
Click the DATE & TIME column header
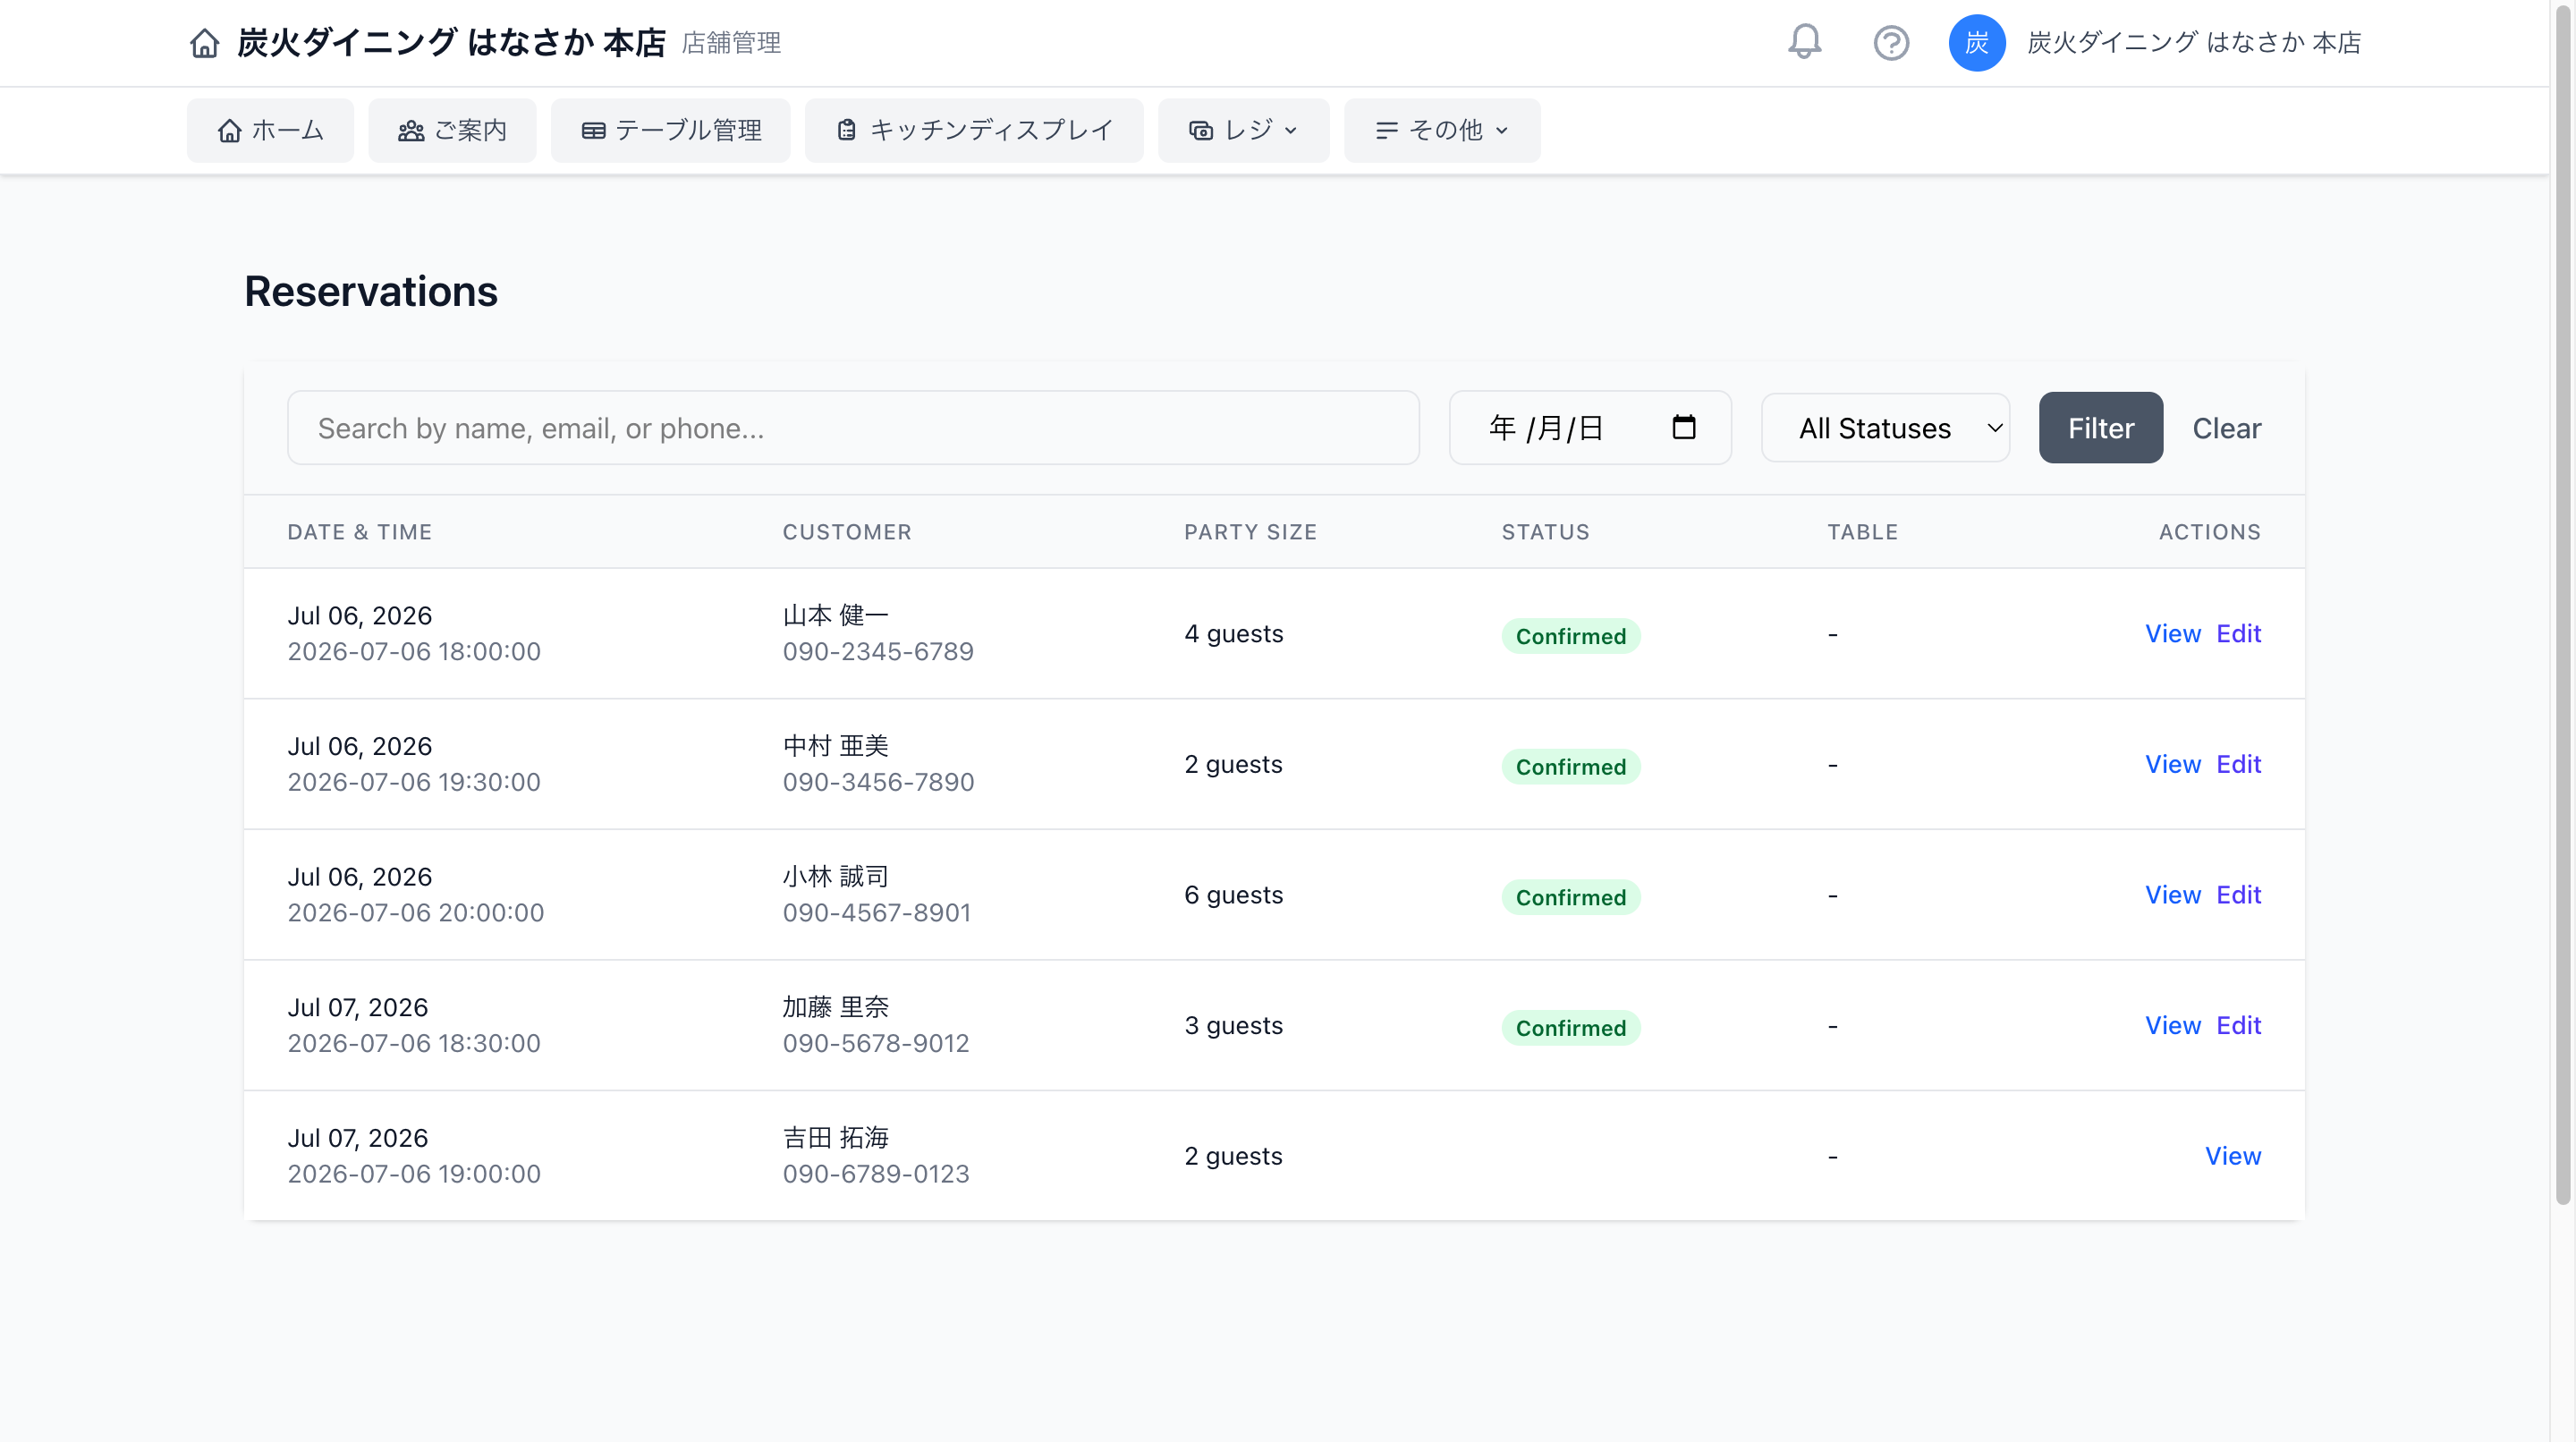click(x=360, y=532)
